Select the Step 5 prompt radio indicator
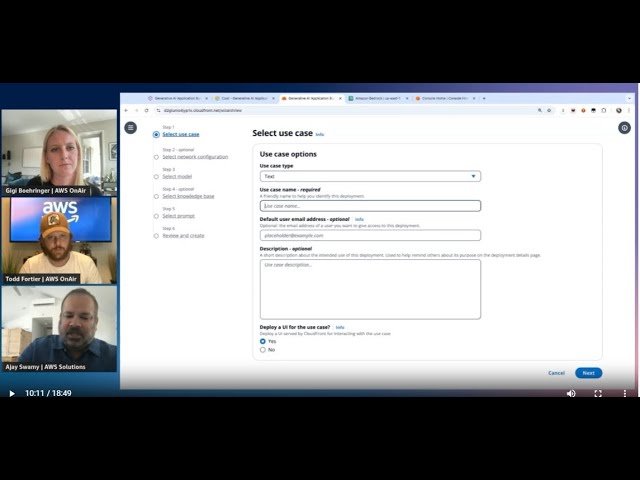 (156, 216)
